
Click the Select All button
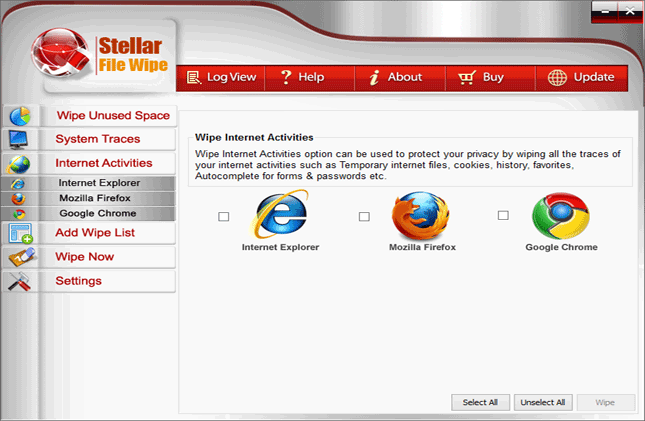[x=480, y=402]
